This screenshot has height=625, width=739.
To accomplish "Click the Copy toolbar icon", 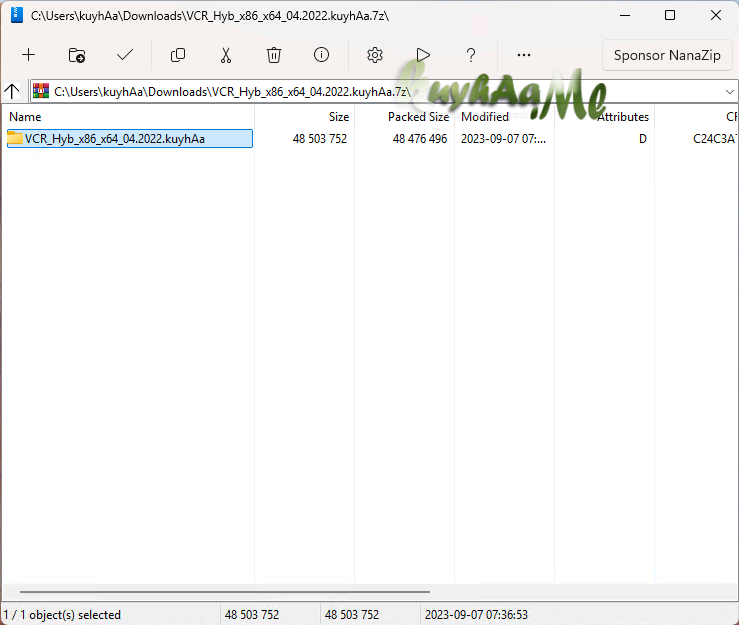I will click(178, 55).
